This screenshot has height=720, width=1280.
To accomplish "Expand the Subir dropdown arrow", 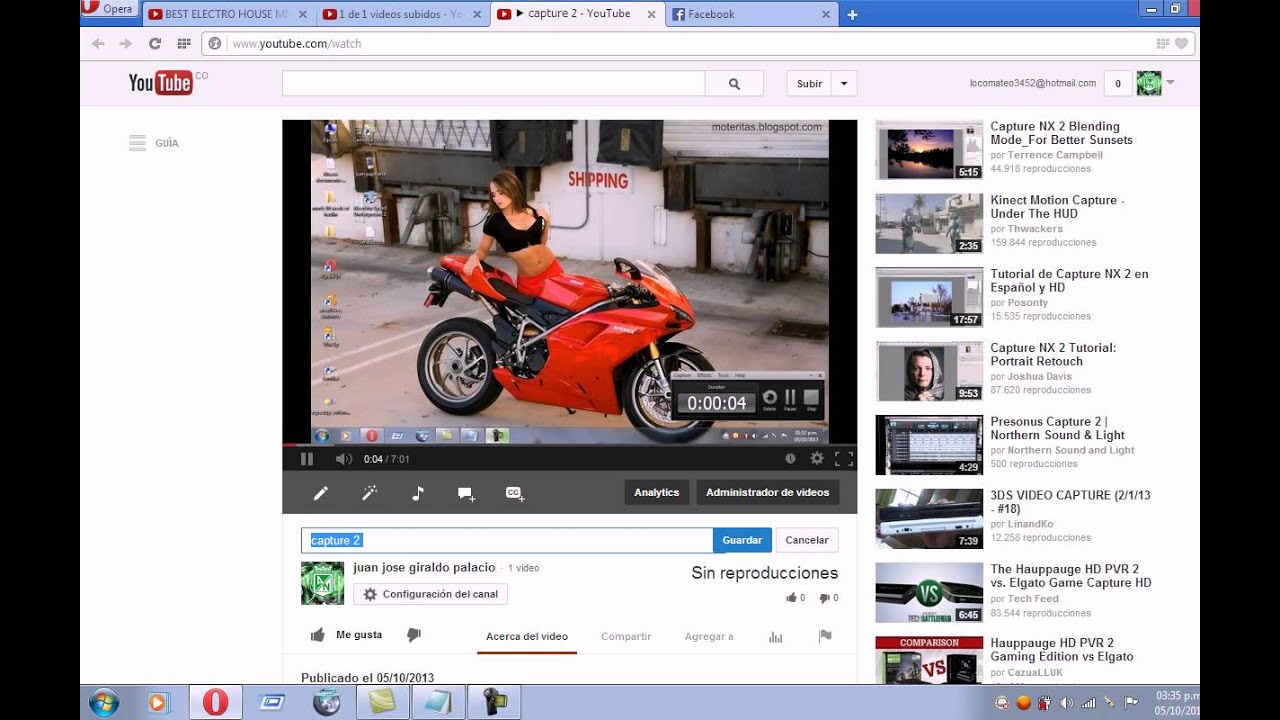I will click(844, 84).
